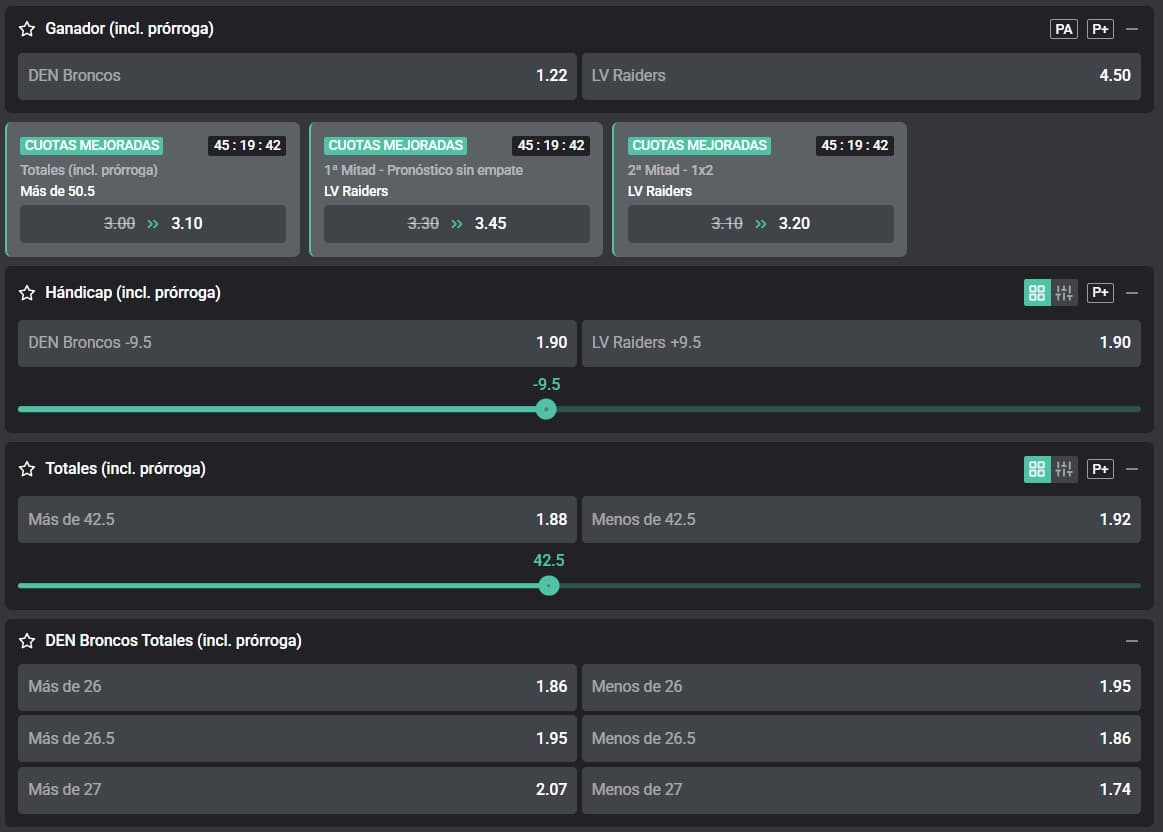Switch Hándicap to slider view
Image resolution: width=1163 pixels, height=832 pixels.
click(1064, 293)
